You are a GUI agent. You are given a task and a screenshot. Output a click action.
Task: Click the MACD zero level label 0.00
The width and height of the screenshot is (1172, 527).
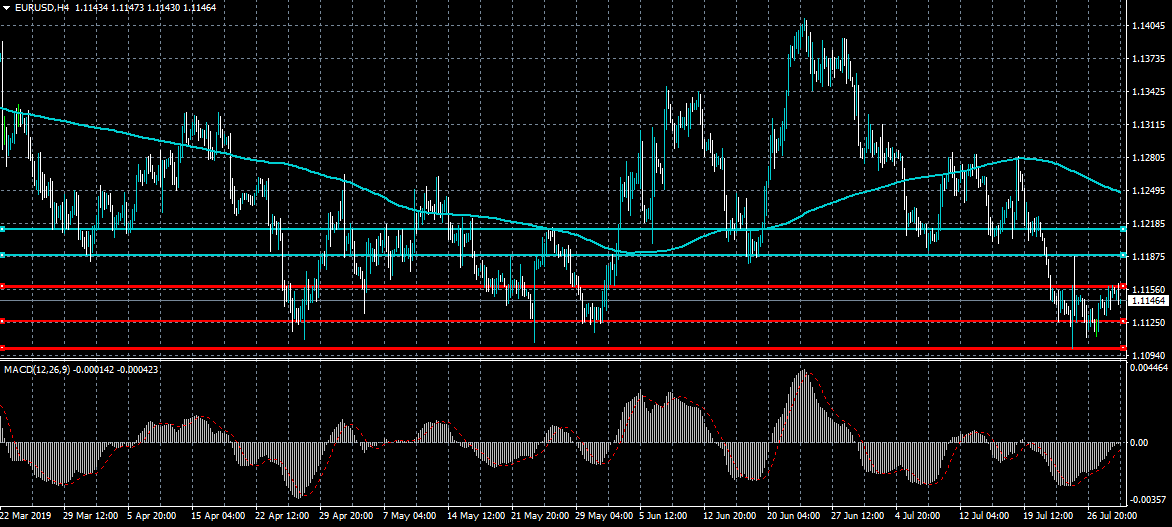point(1138,442)
